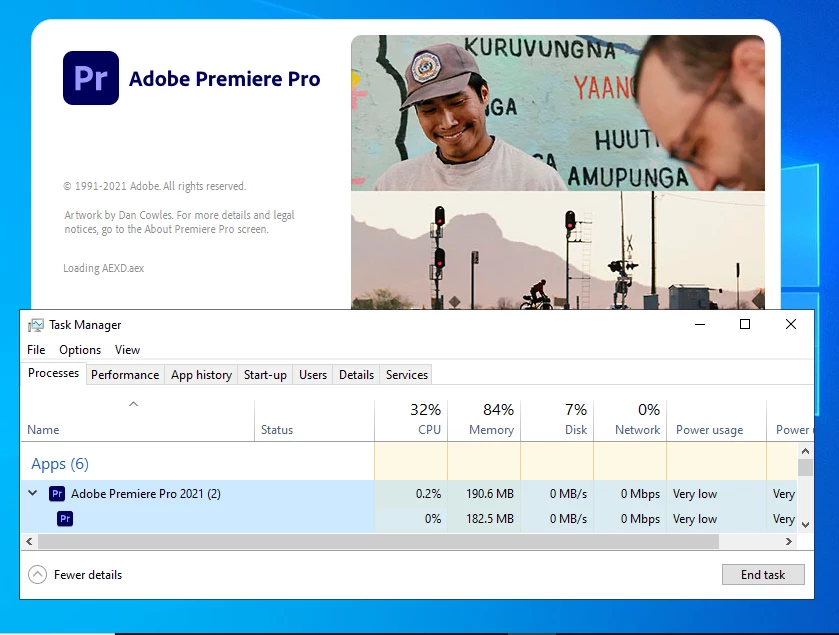Image resolution: width=839 pixels, height=635 pixels.
Task: Switch to the Start-up tab
Action: 265,374
